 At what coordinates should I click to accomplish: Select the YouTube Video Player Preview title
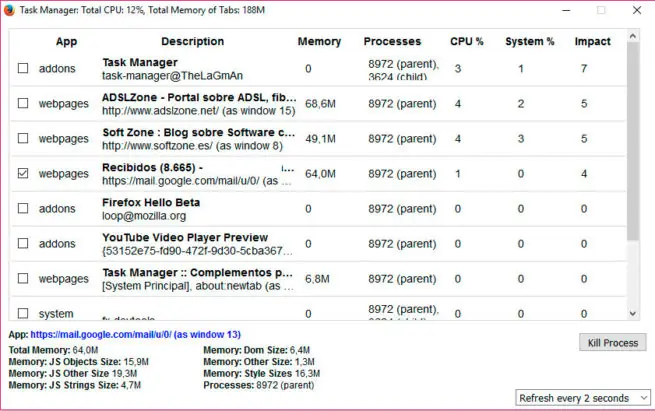point(185,237)
